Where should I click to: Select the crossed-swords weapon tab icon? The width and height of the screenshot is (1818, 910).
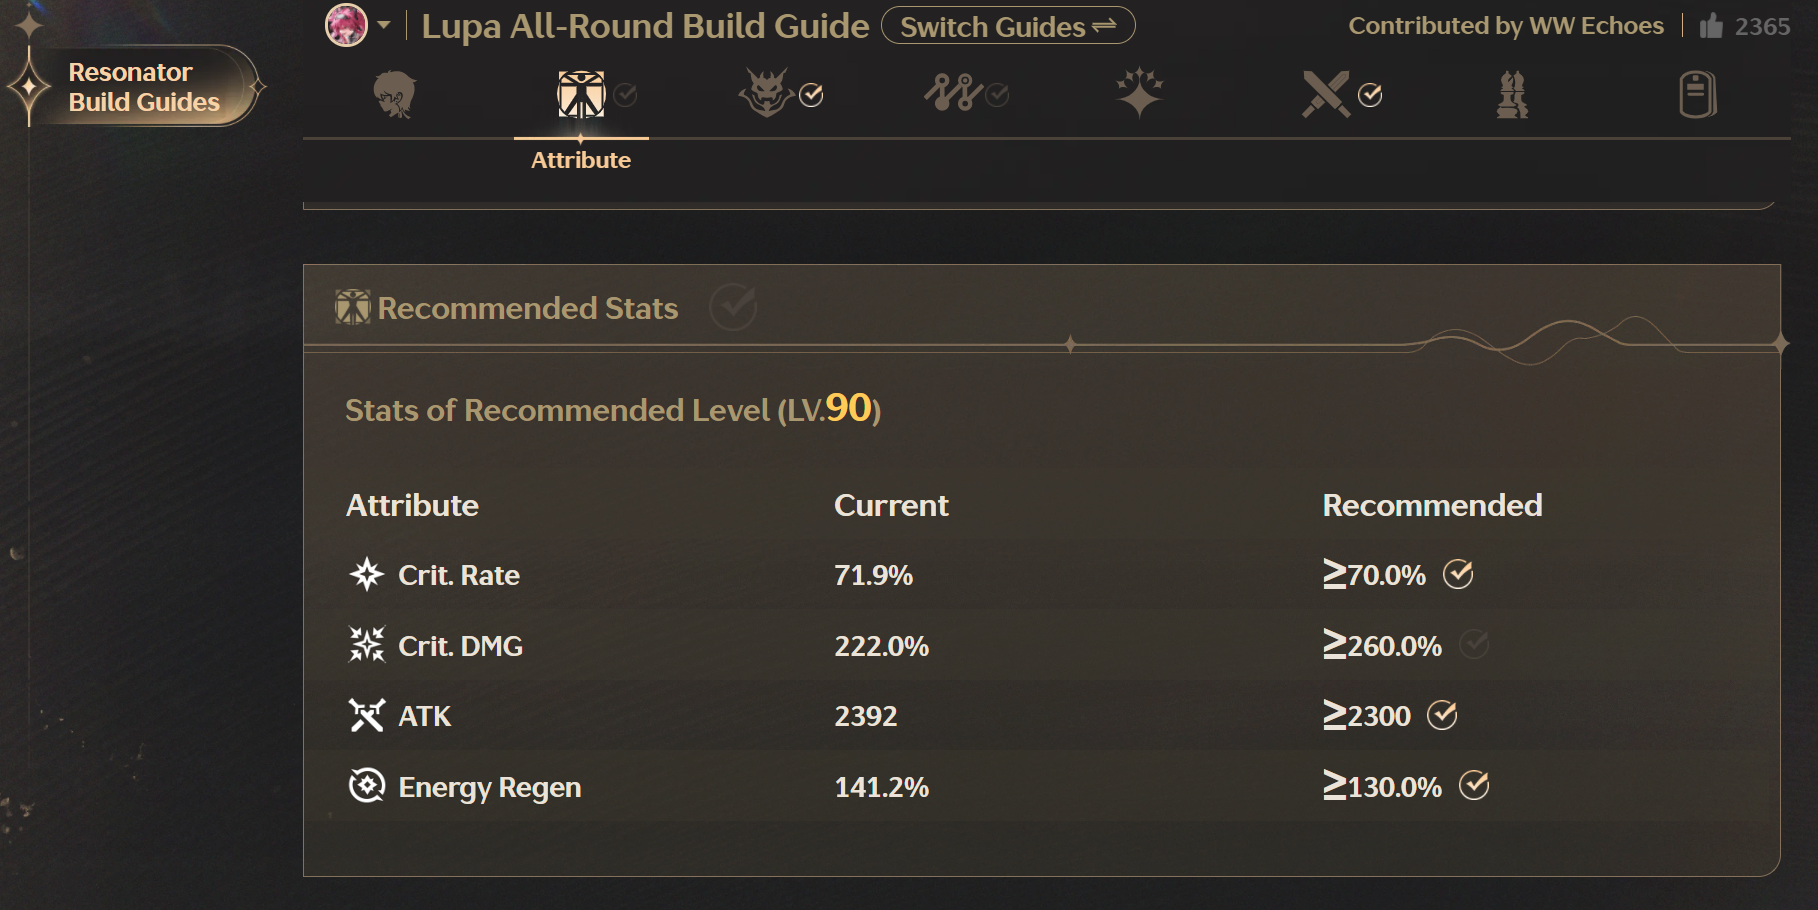(1326, 94)
